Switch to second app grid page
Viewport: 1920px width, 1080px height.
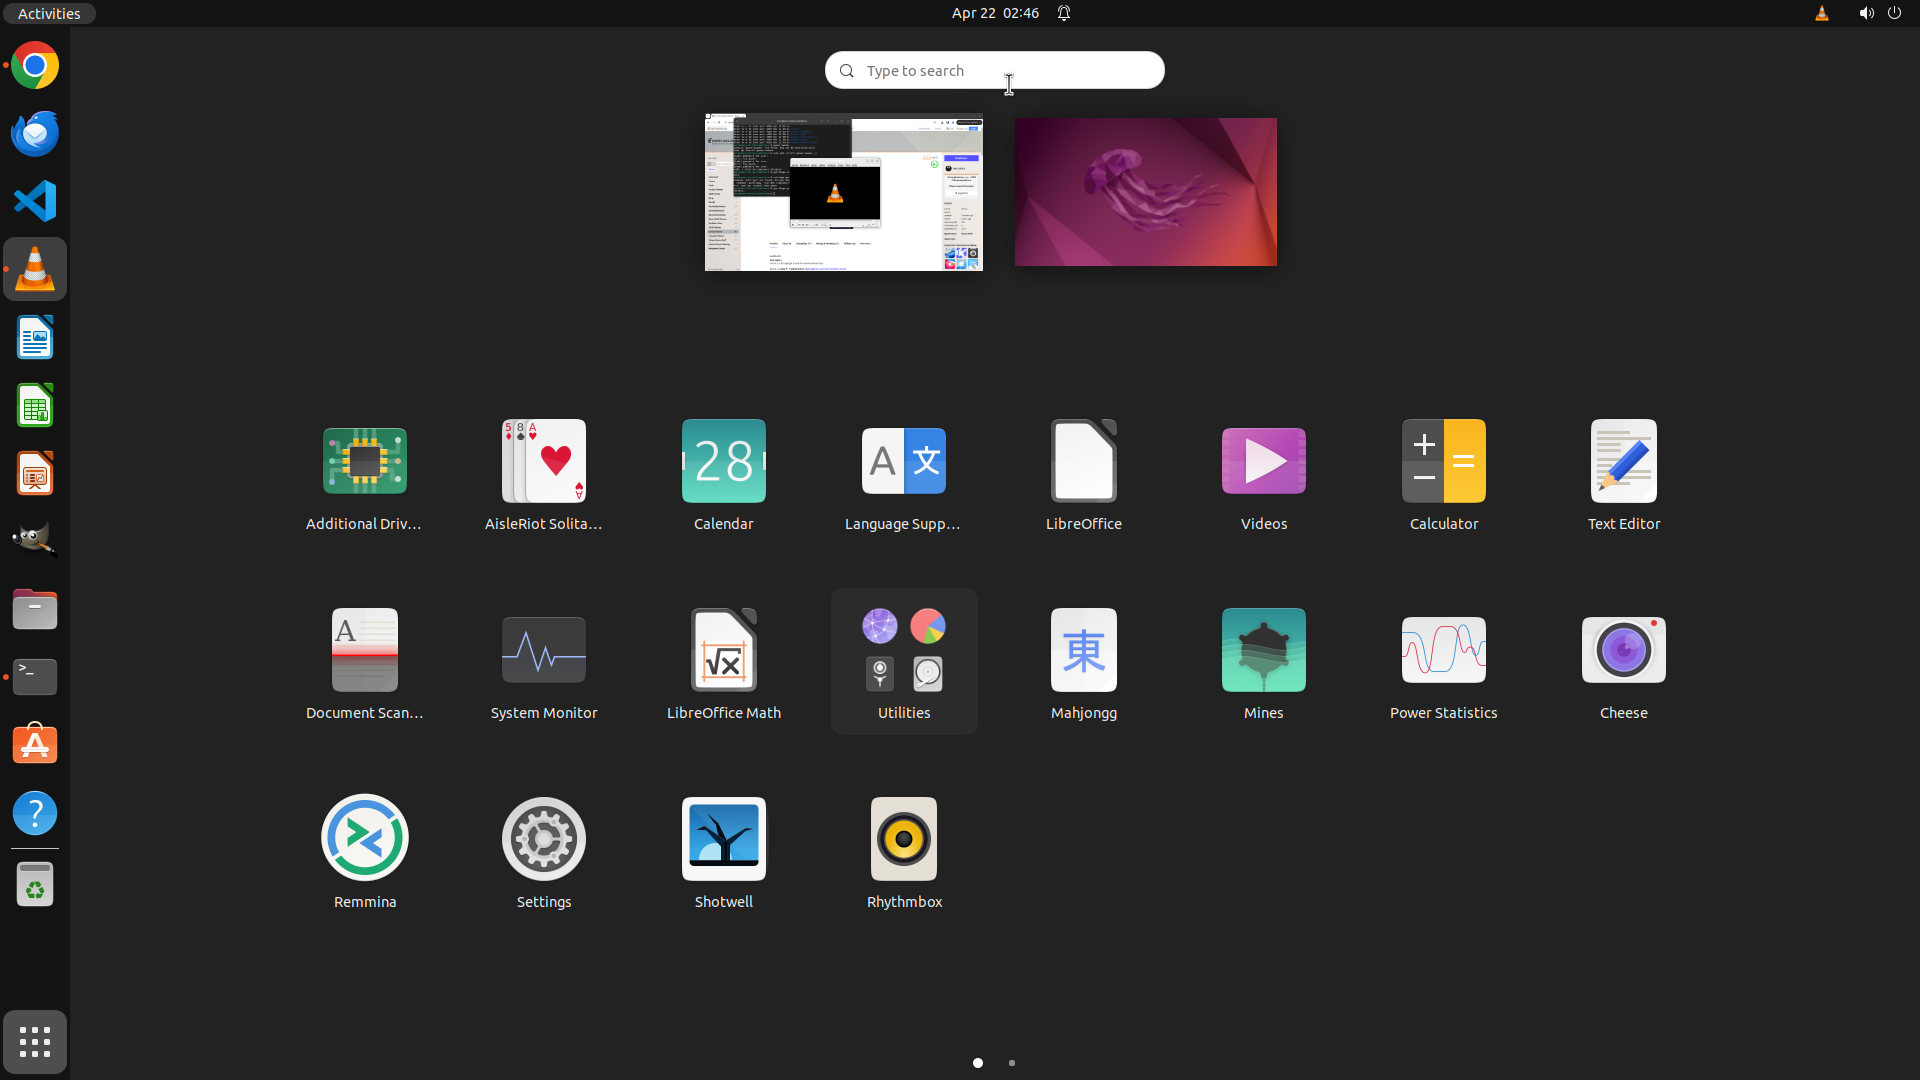1012,1063
